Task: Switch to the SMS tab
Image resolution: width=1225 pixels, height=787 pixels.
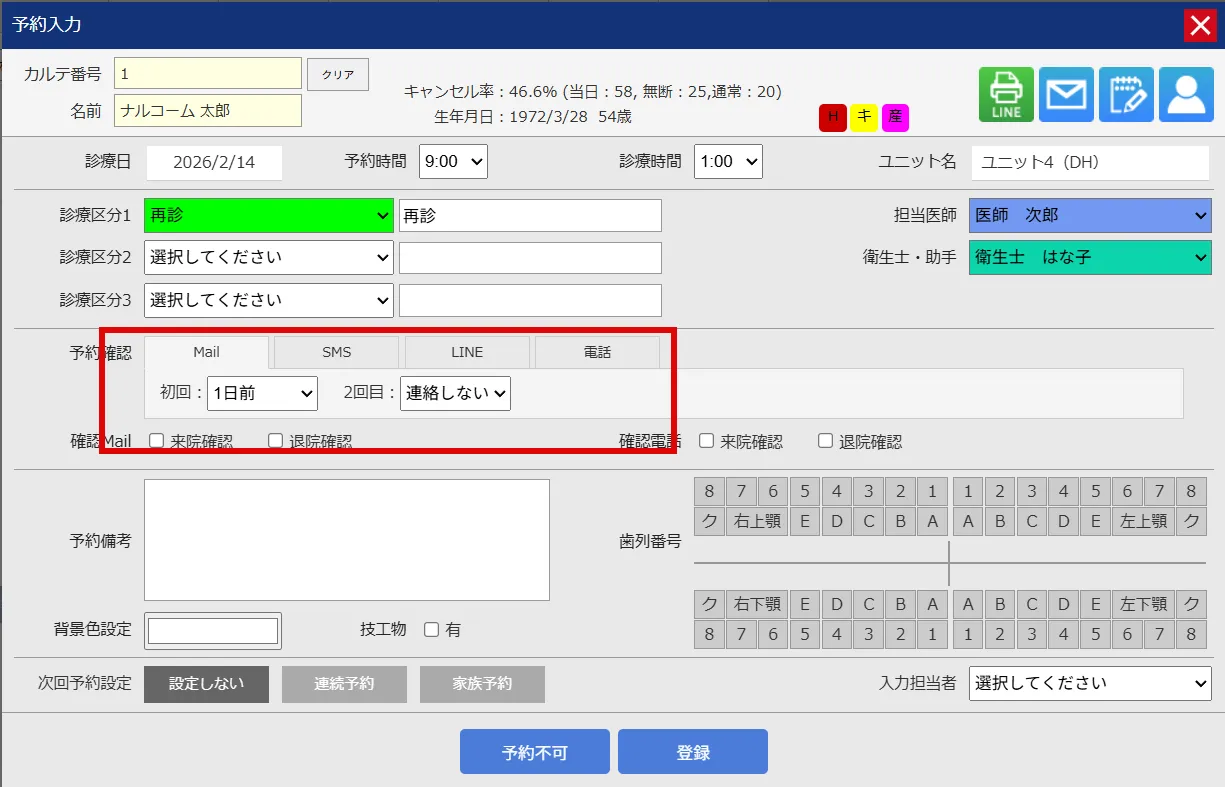Action: [x=336, y=352]
